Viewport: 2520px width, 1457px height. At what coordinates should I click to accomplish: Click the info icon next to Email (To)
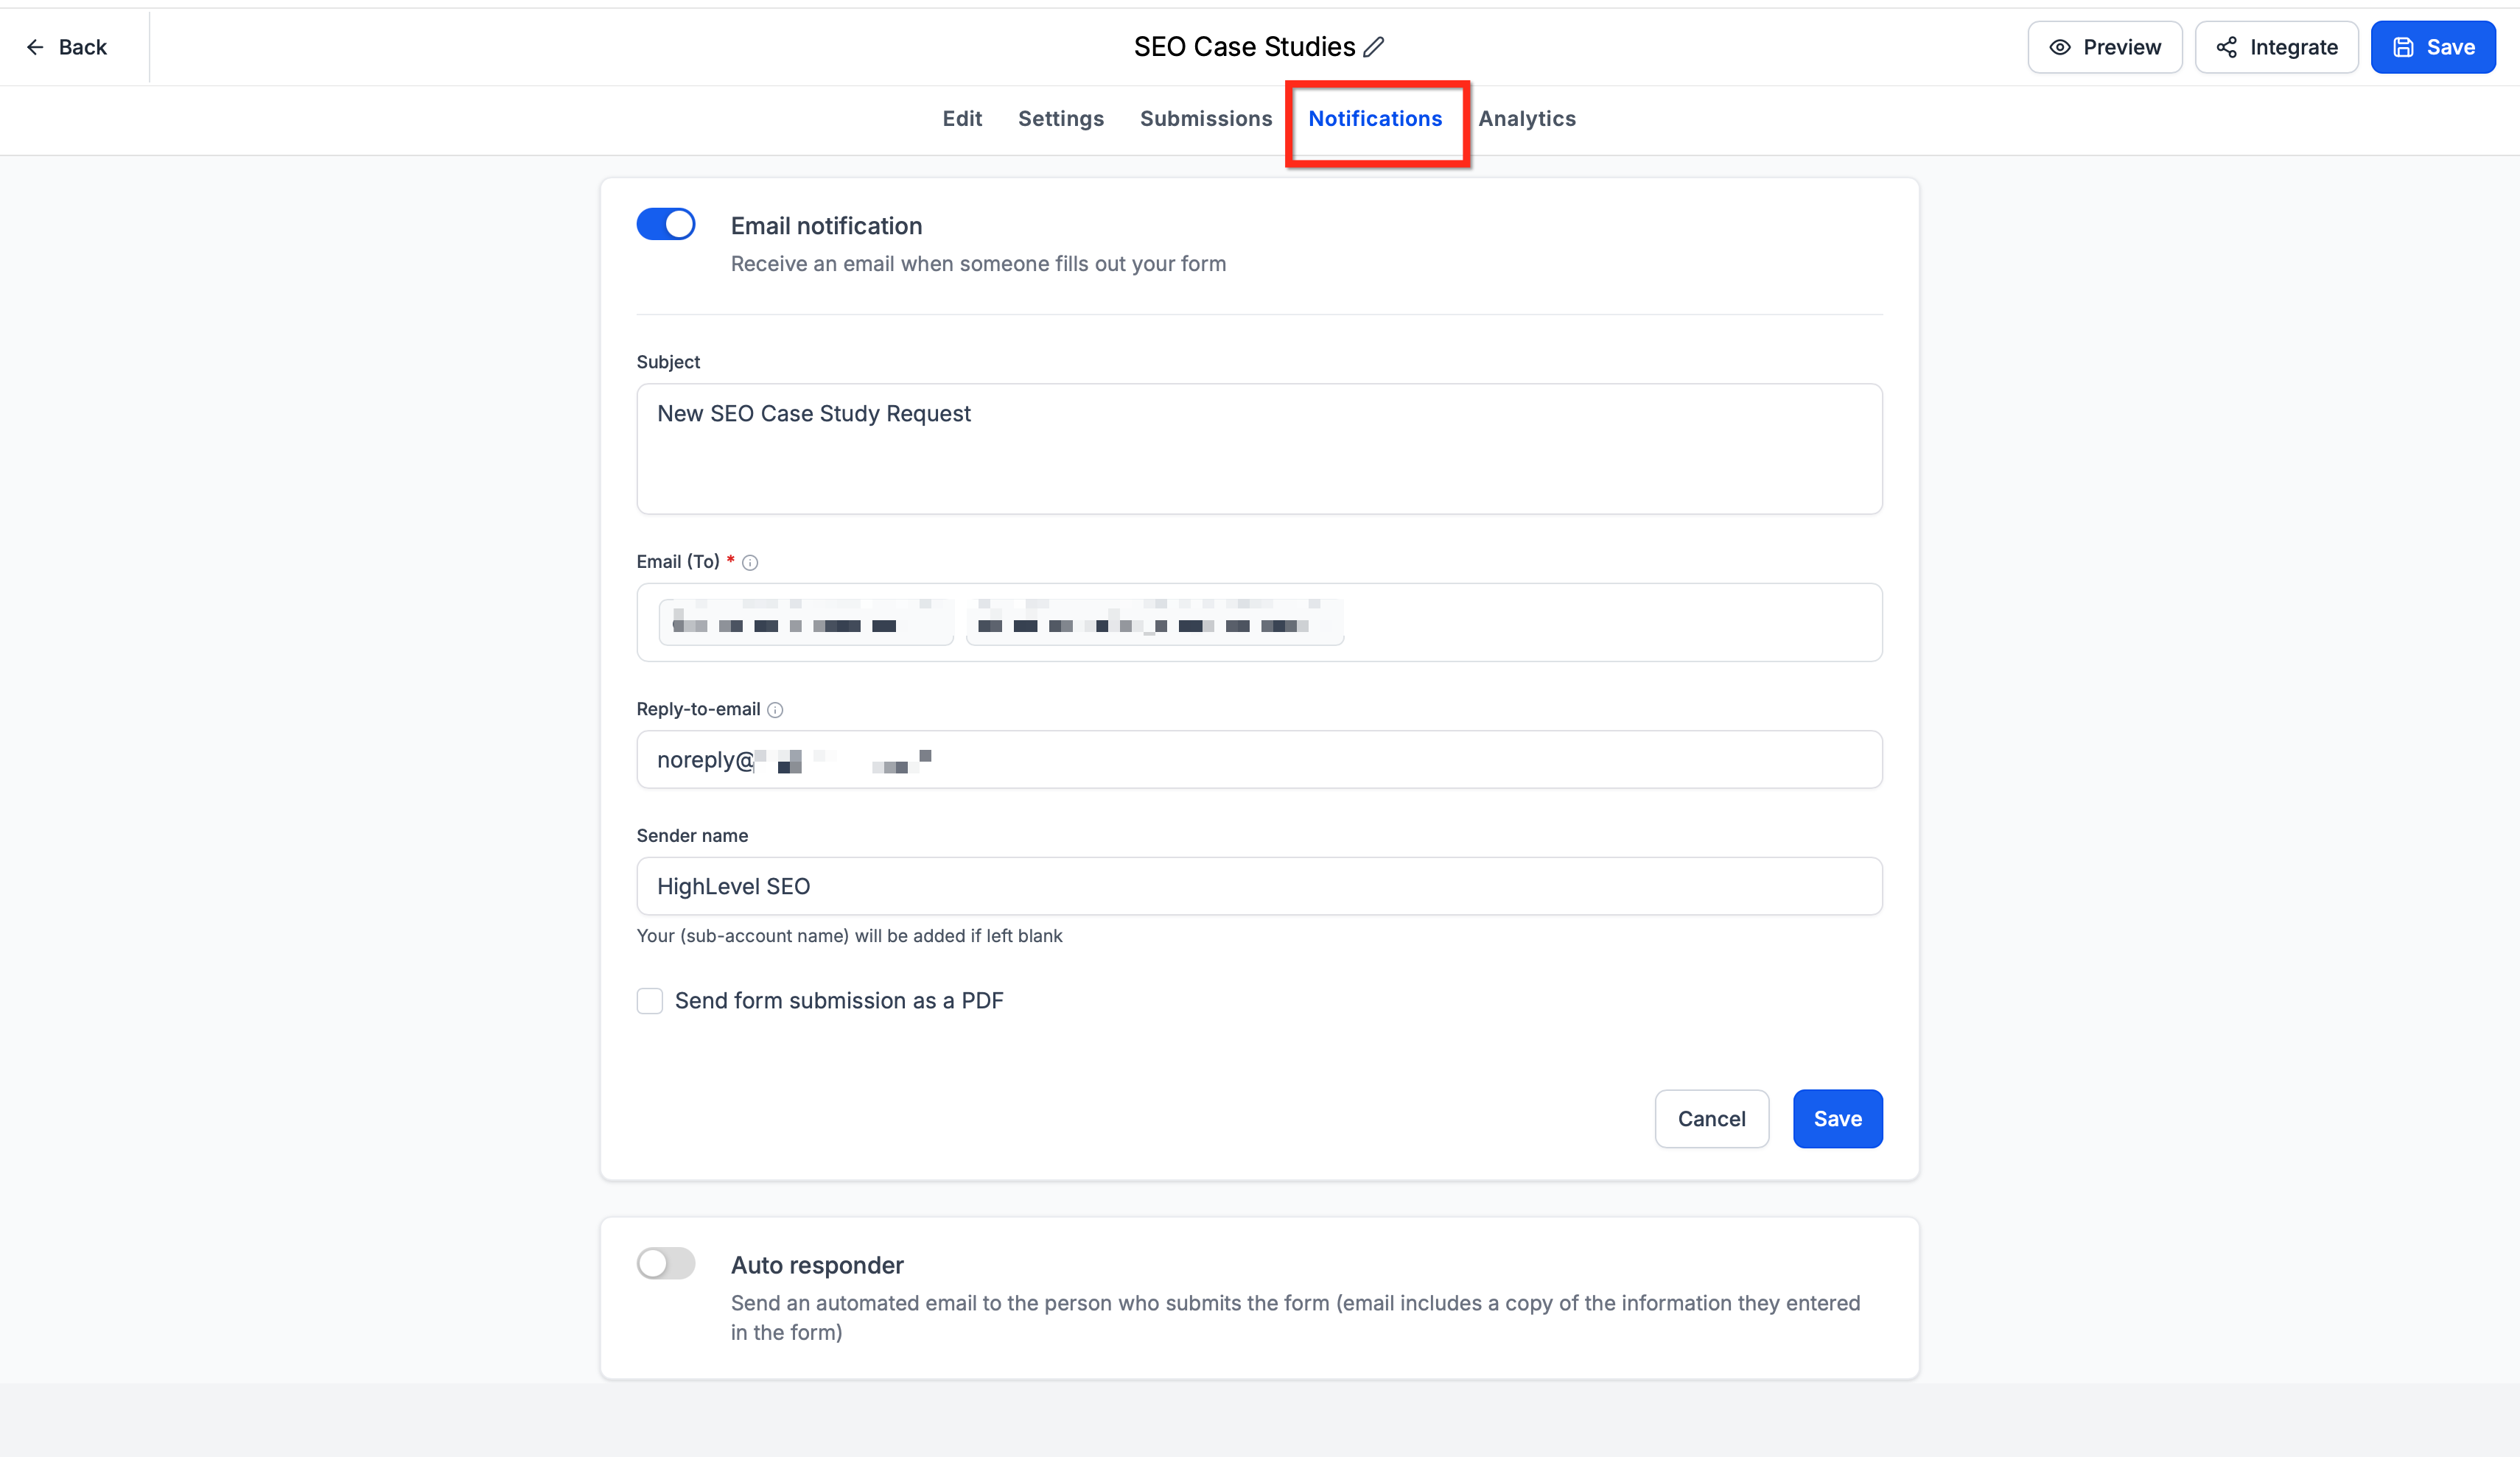tap(750, 563)
